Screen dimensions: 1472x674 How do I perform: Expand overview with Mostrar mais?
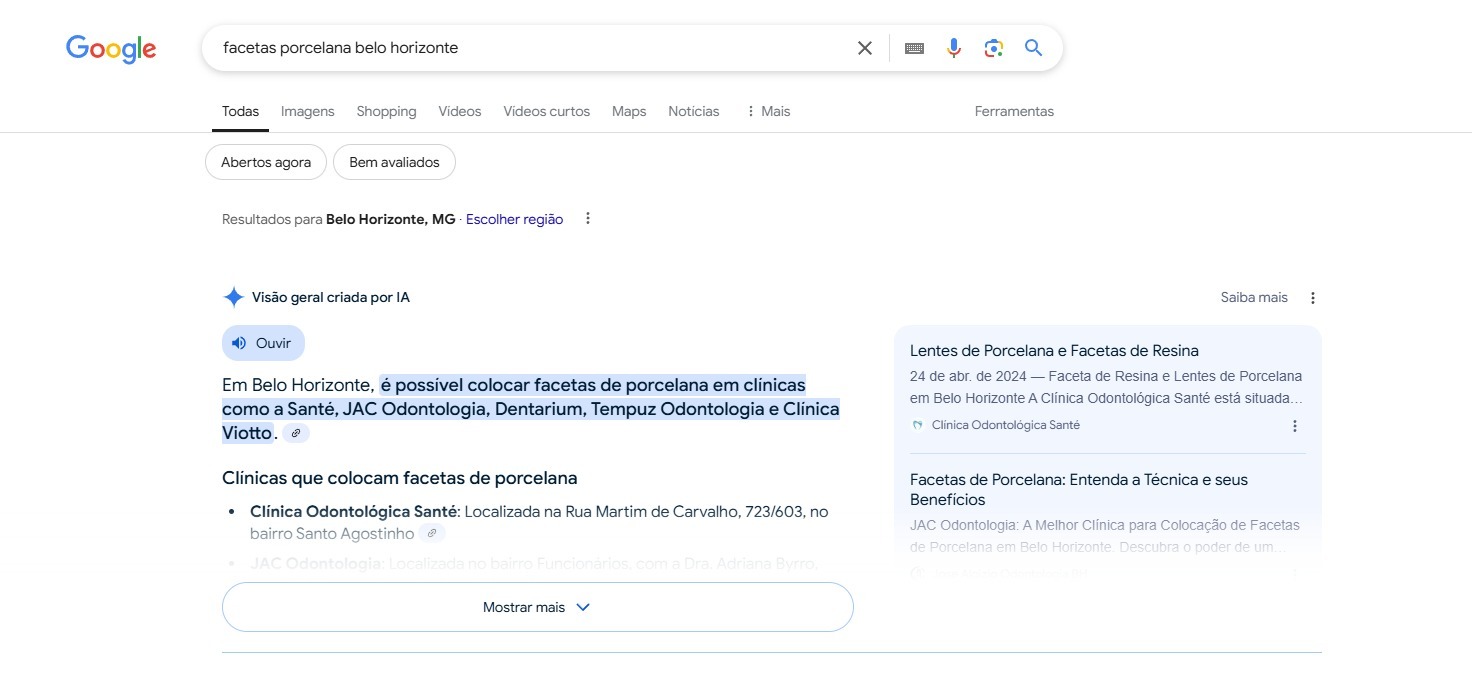tap(537, 607)
